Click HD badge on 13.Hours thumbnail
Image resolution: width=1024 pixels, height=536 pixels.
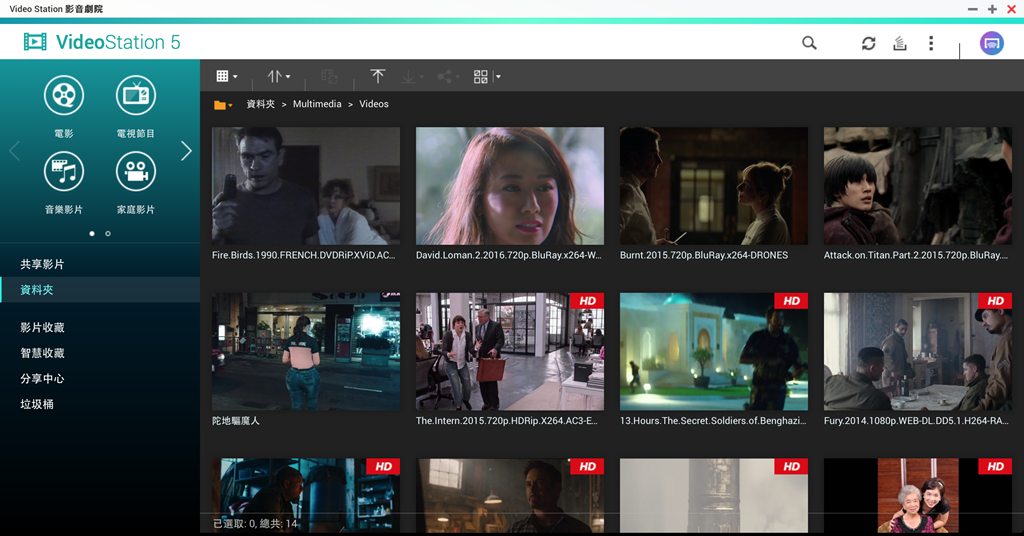coord(791,301)
